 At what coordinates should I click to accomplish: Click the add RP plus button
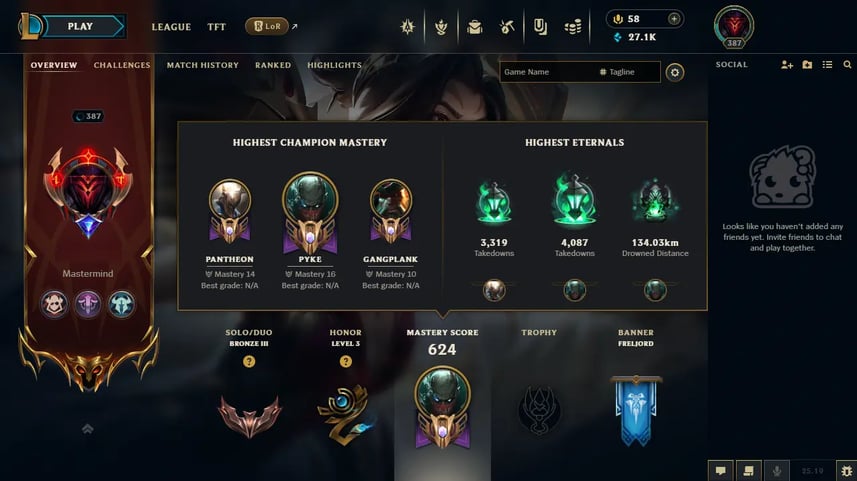coord(674,19)
